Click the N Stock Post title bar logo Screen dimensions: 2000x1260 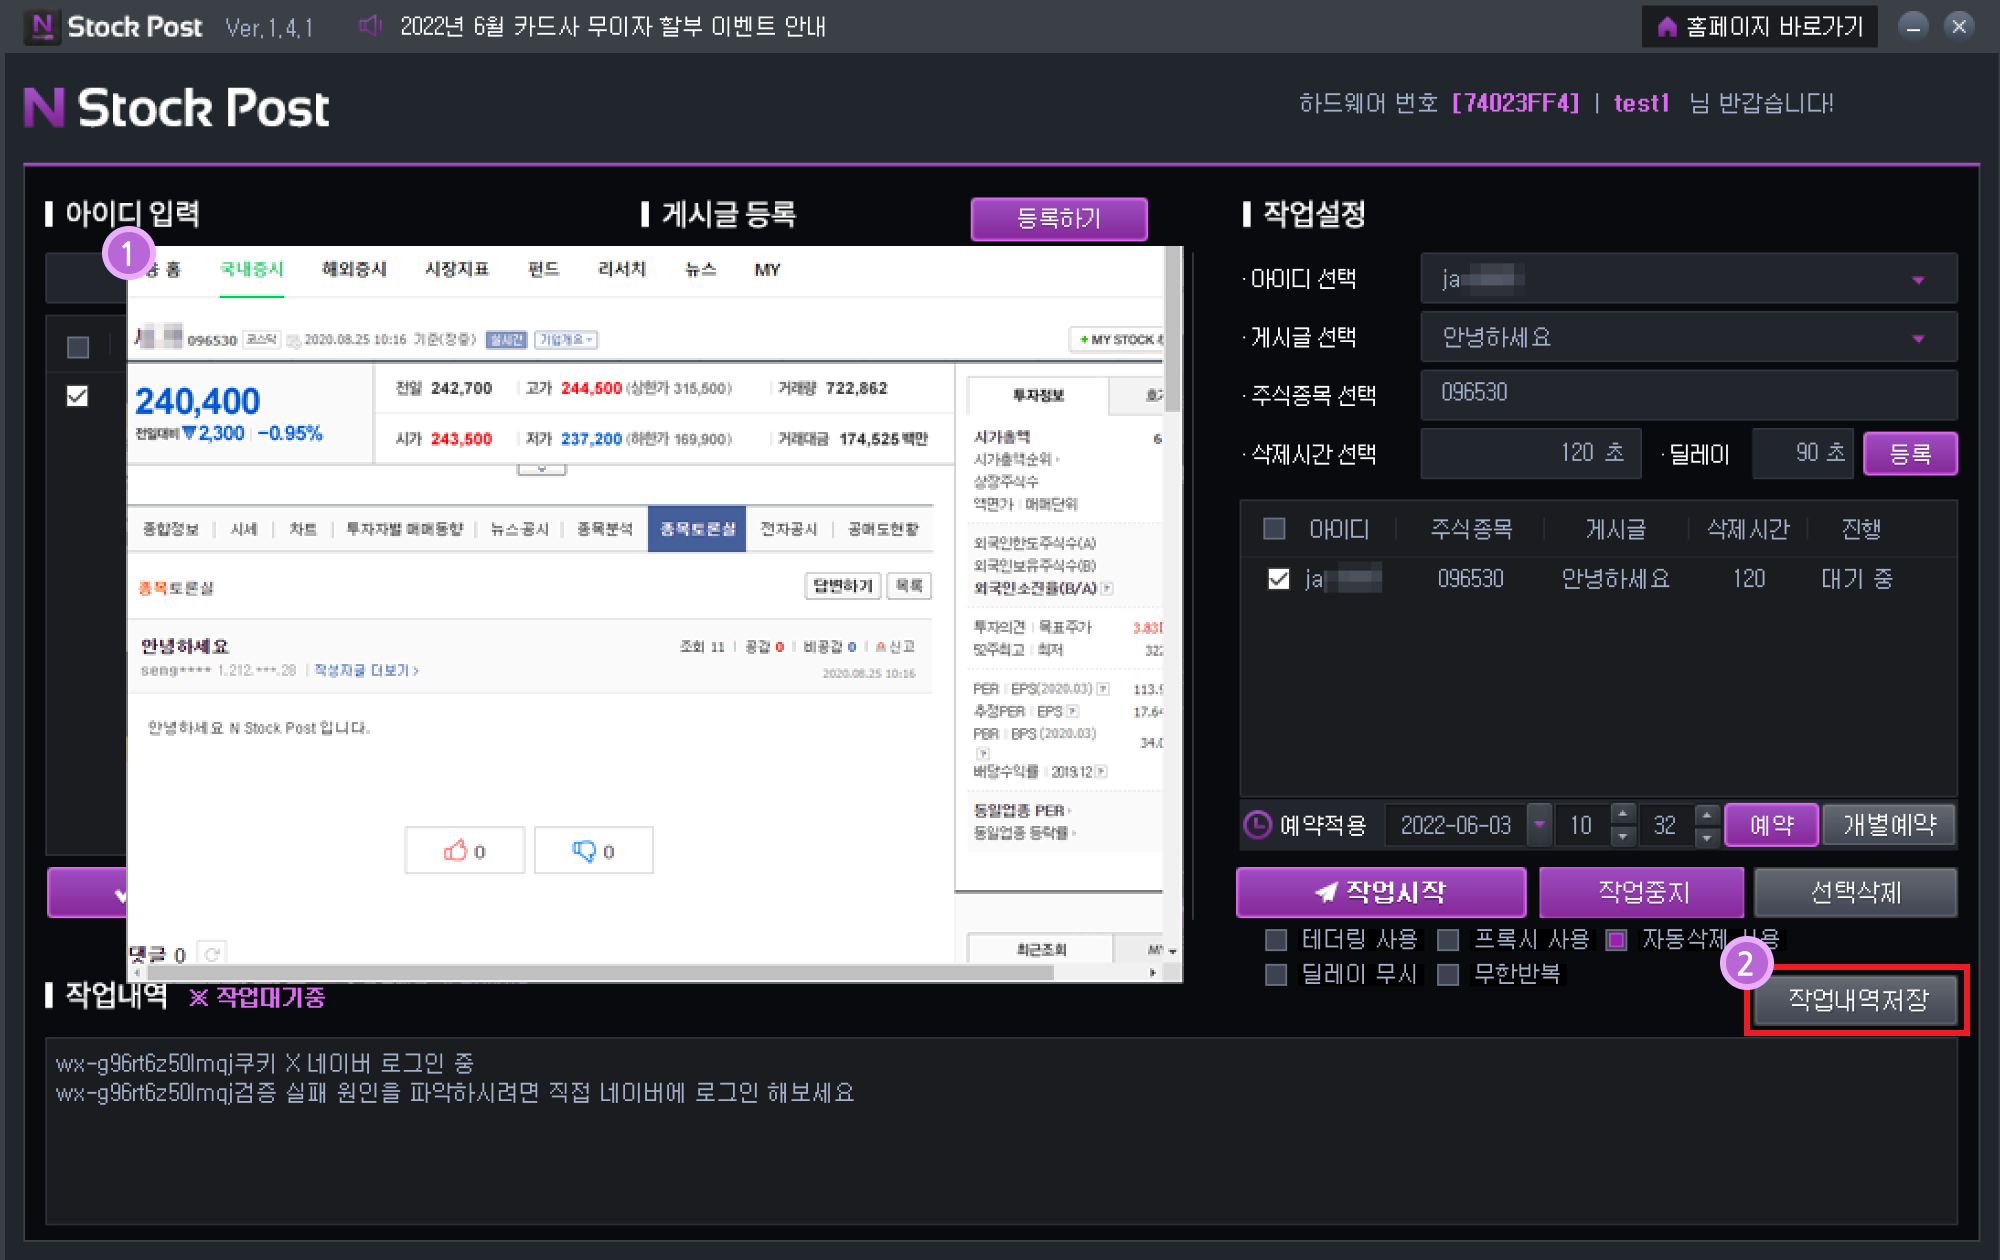[42, 26]
